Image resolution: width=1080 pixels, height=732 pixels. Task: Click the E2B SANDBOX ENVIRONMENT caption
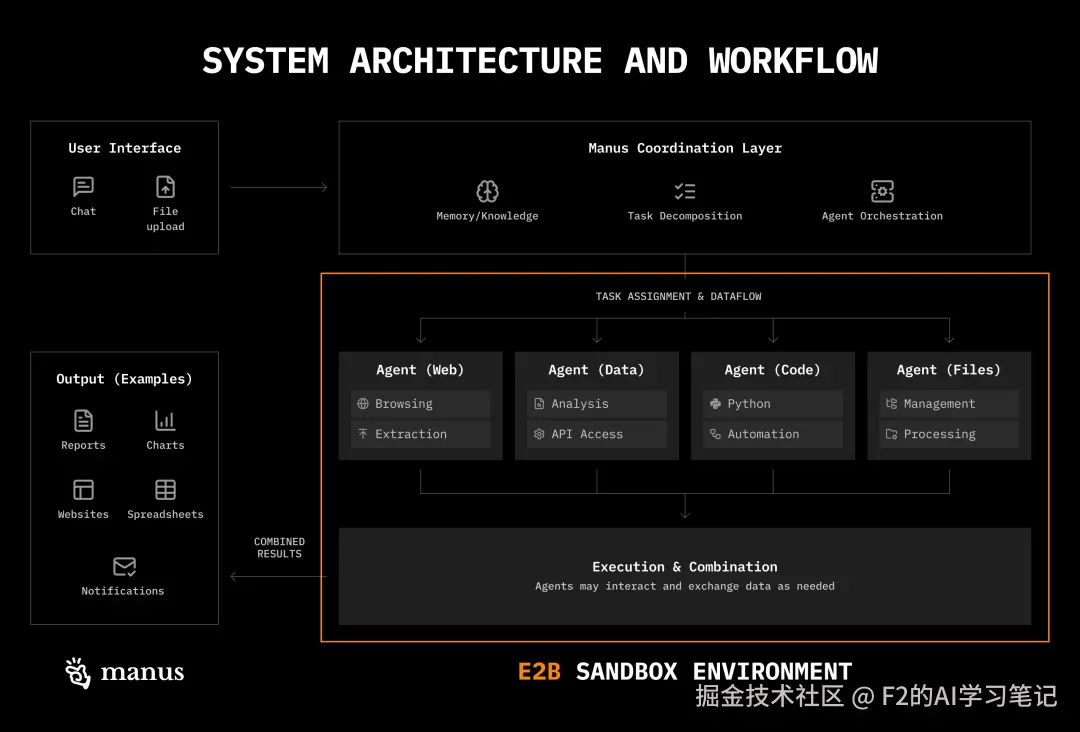point(685,671)
